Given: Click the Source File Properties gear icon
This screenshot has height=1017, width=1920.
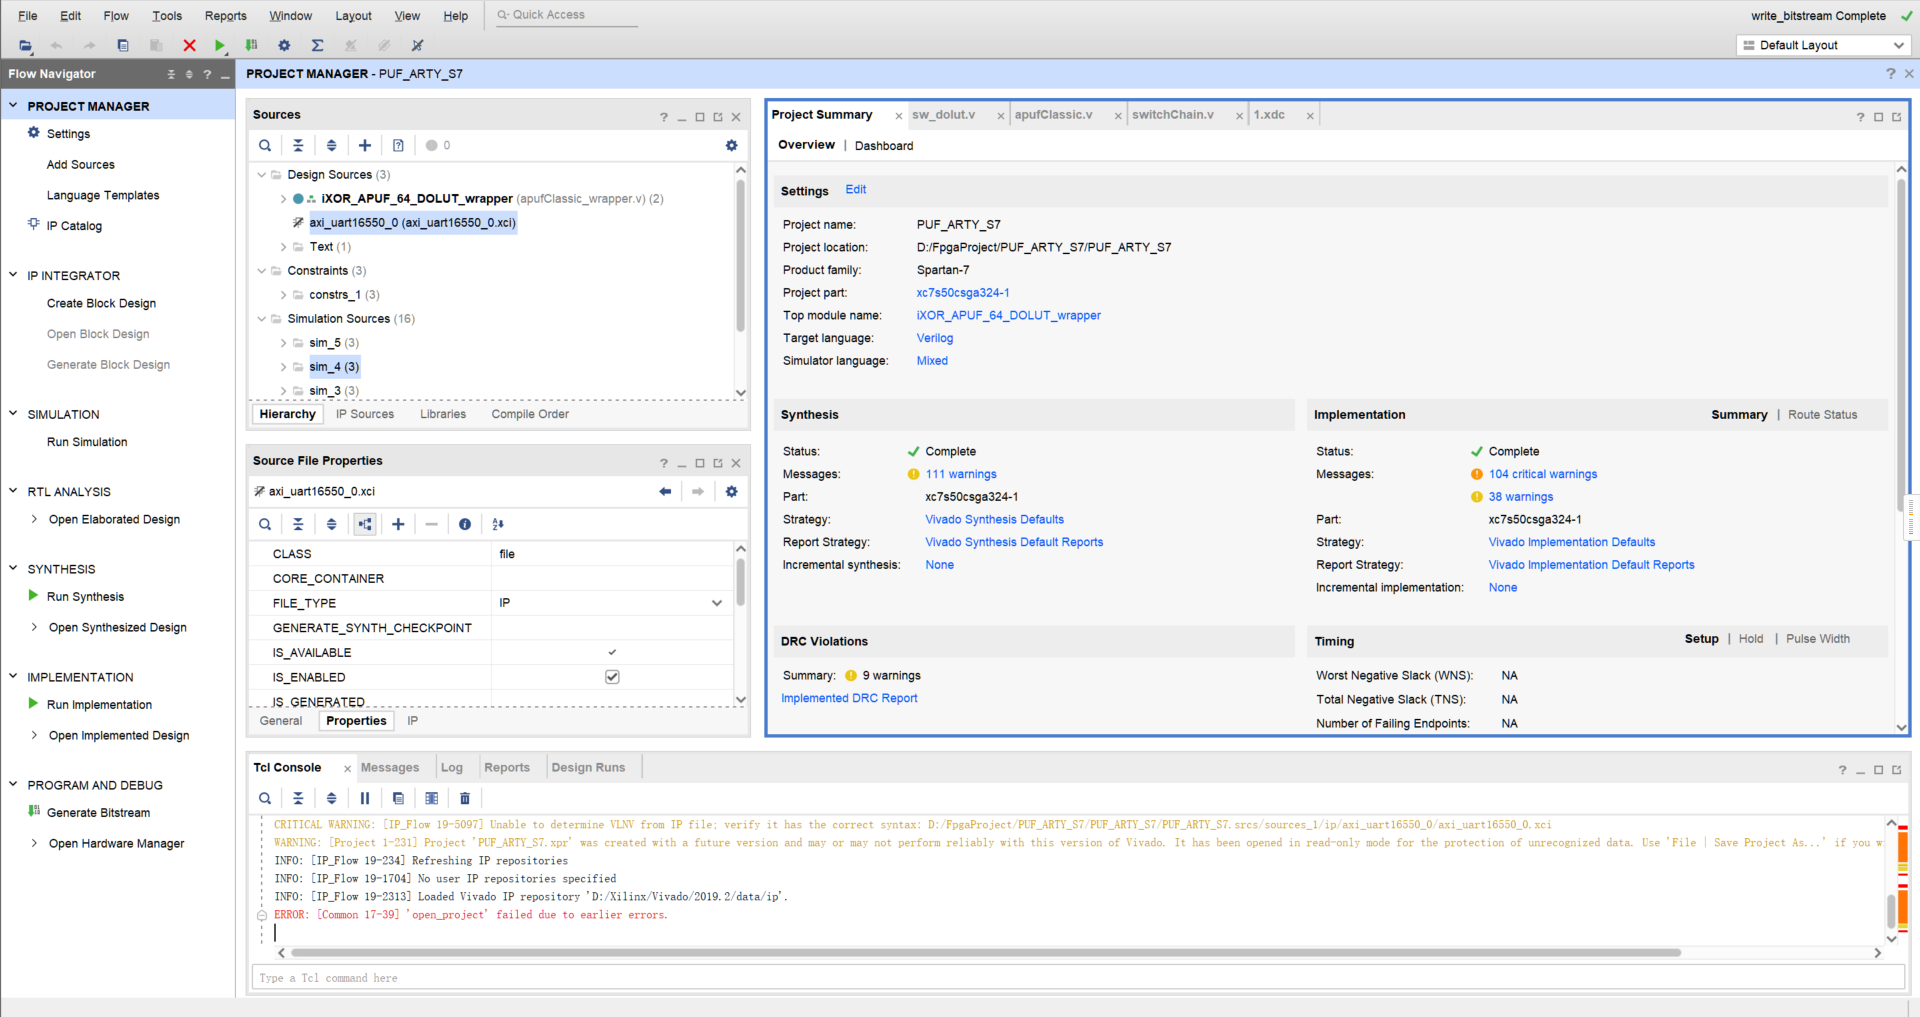Looking at the screenshot, I should pos(731,491).
